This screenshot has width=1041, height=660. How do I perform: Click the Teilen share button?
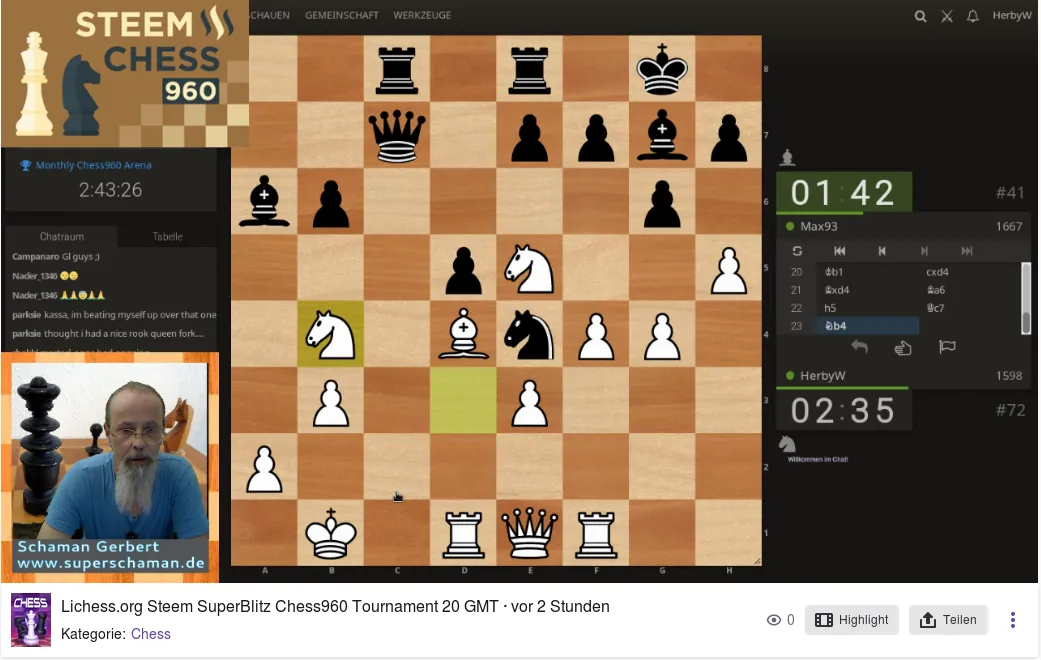point(948,619)
